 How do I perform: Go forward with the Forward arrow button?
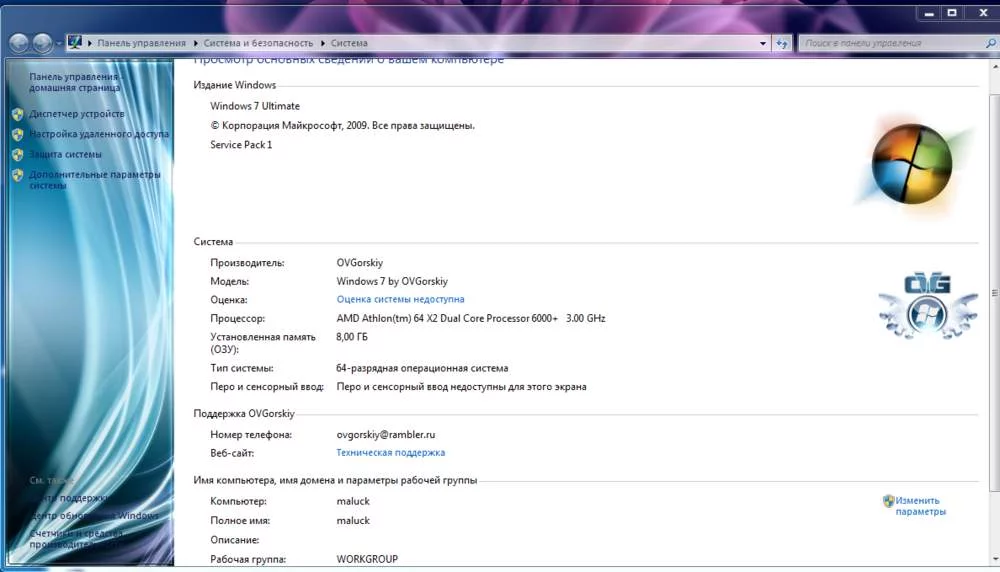pos(43,43)
